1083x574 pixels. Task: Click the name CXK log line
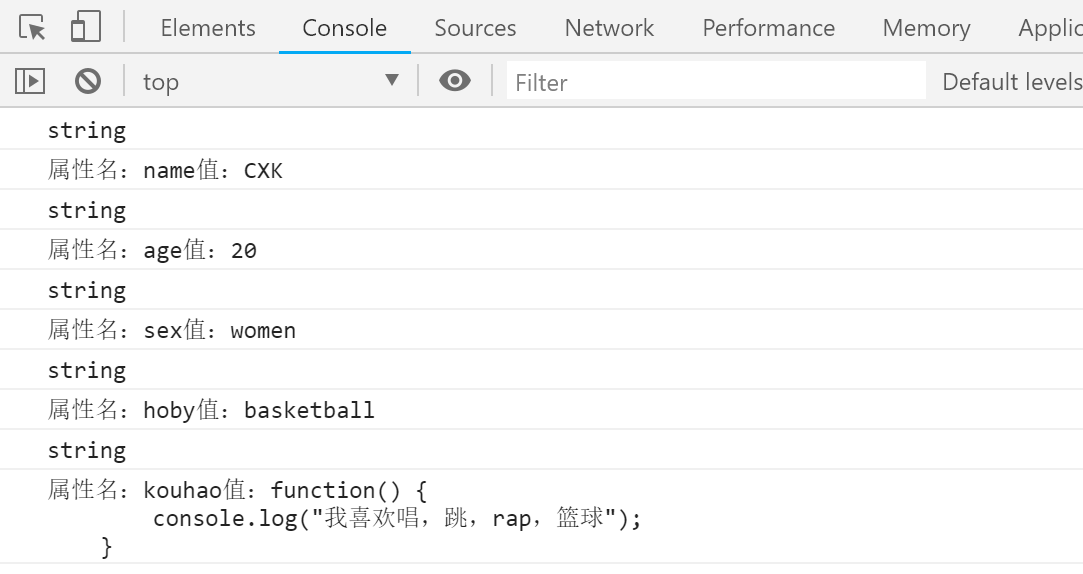[x=166, y=170]
